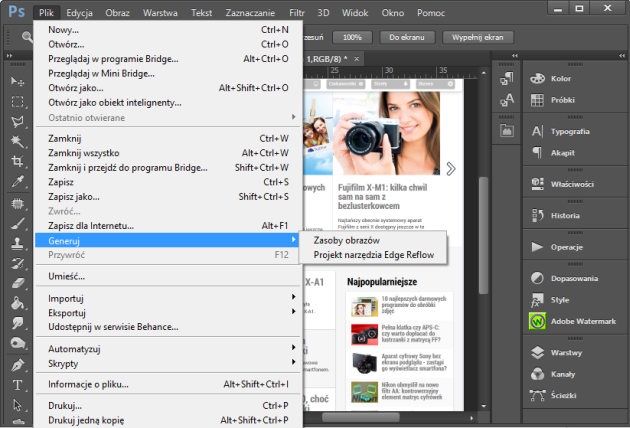Expand the left tools panel chevrons

click(x=9, y=56)
